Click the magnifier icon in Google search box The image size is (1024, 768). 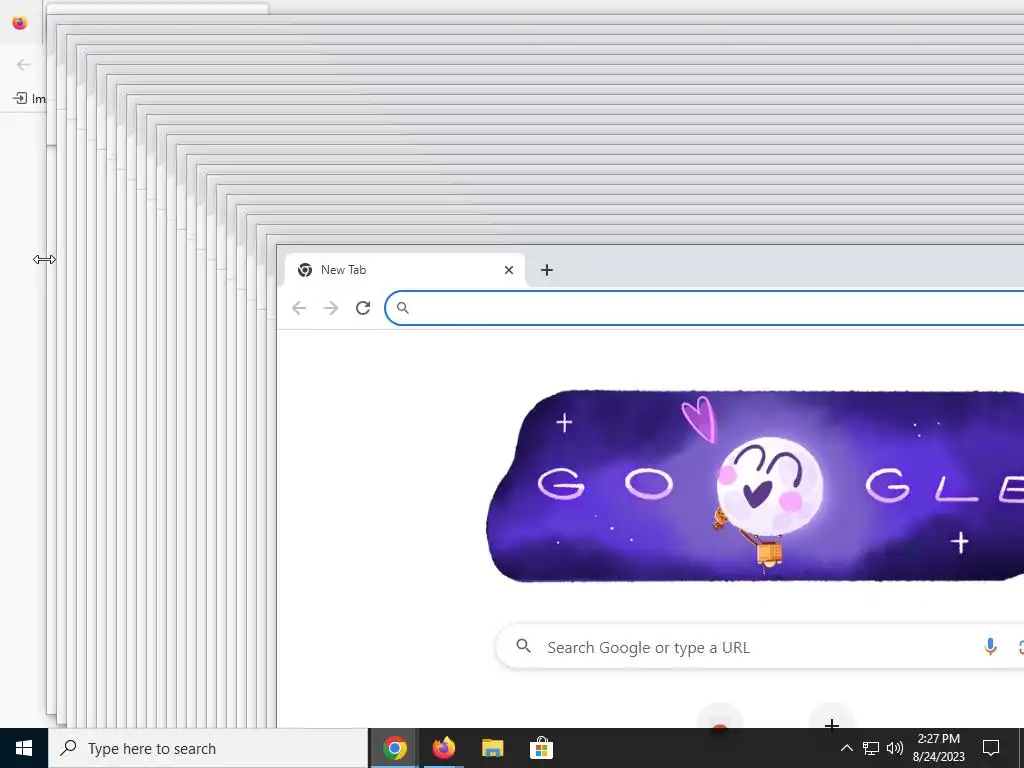pos(523,646)
